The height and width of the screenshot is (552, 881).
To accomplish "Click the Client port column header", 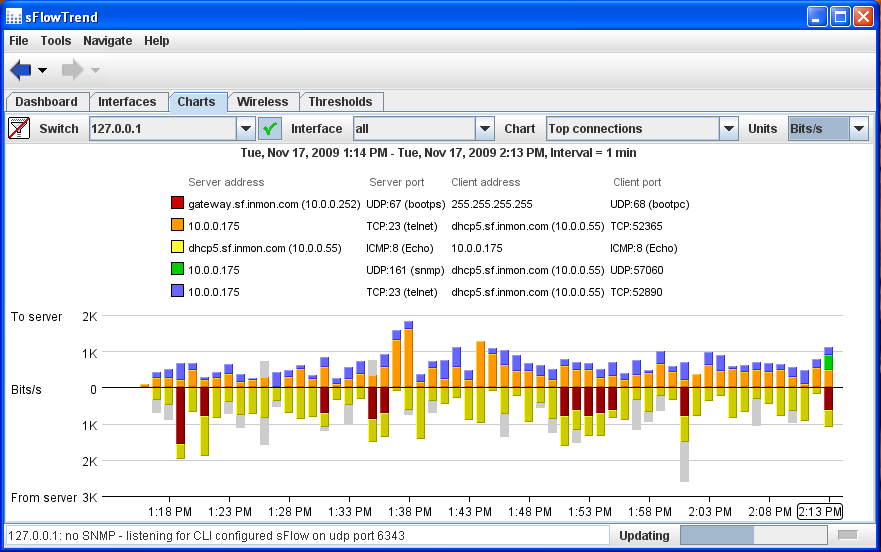I will click(x=637, y=182).
